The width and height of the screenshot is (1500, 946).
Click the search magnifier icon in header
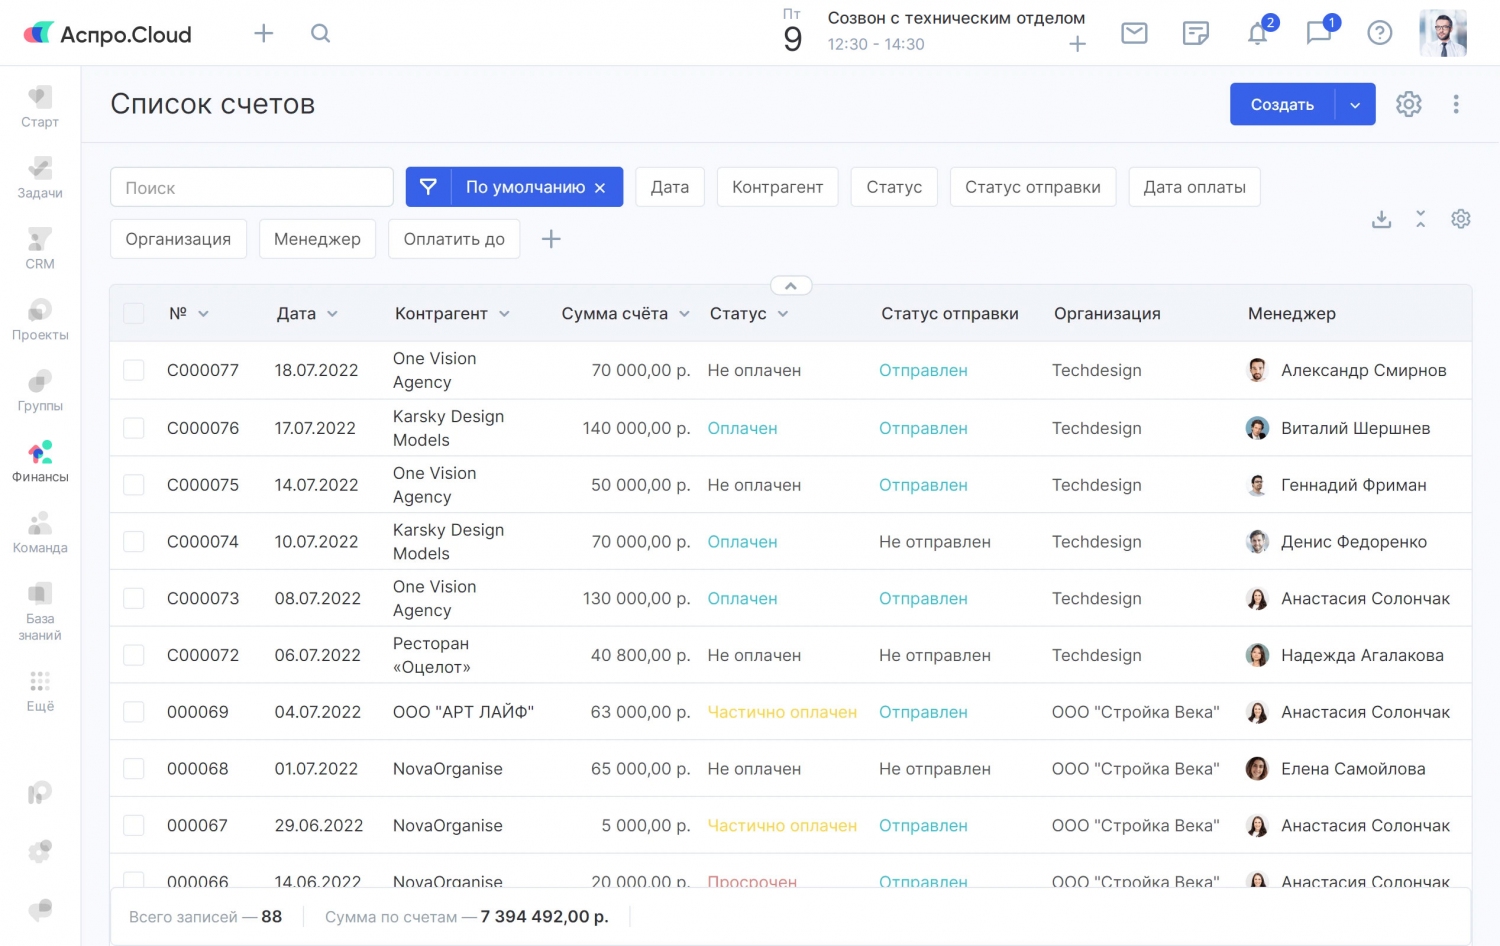point(320,33)
